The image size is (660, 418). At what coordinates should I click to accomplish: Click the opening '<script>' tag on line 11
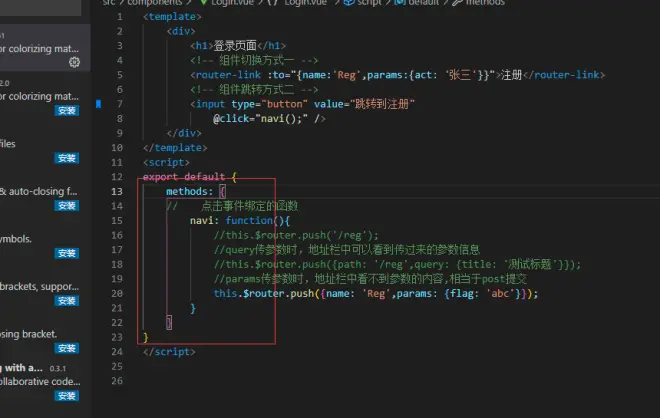click(x=166, y=162)
